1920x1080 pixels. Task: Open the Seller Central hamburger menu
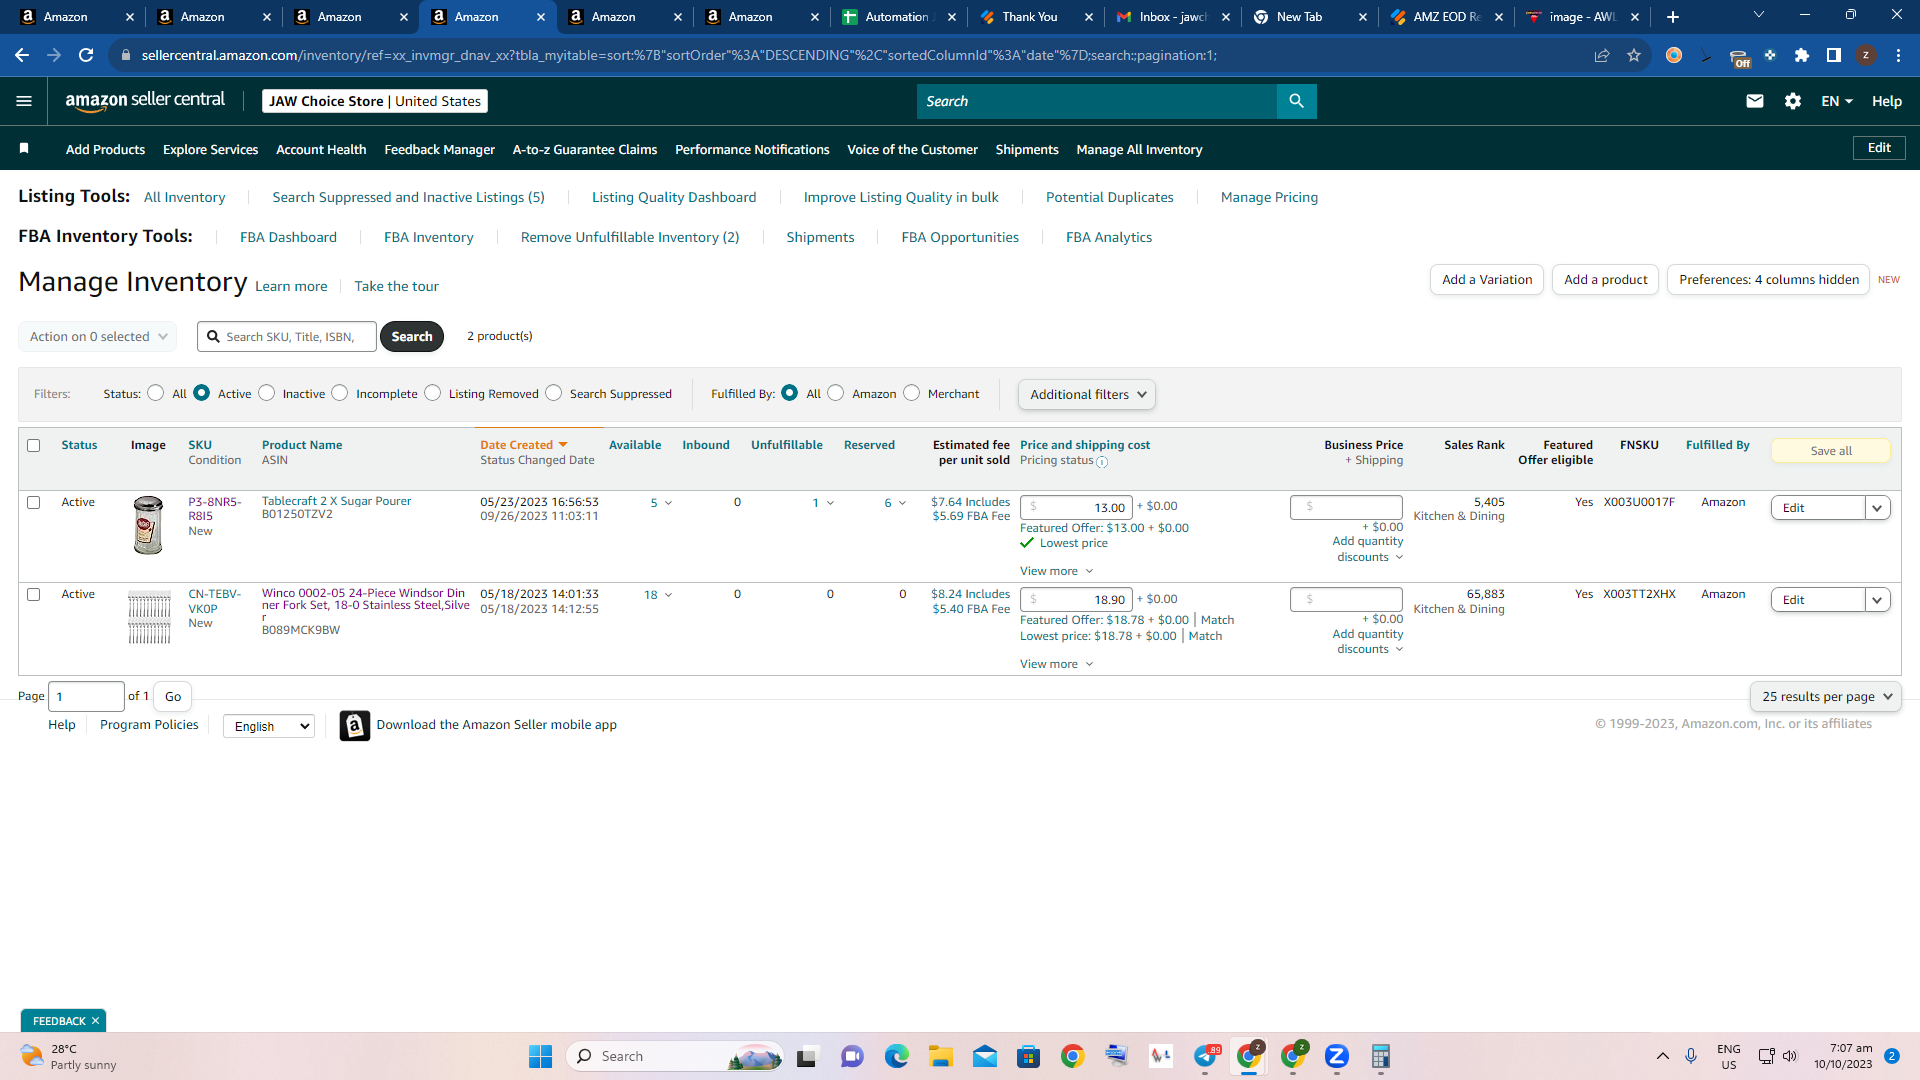point(24,101)
